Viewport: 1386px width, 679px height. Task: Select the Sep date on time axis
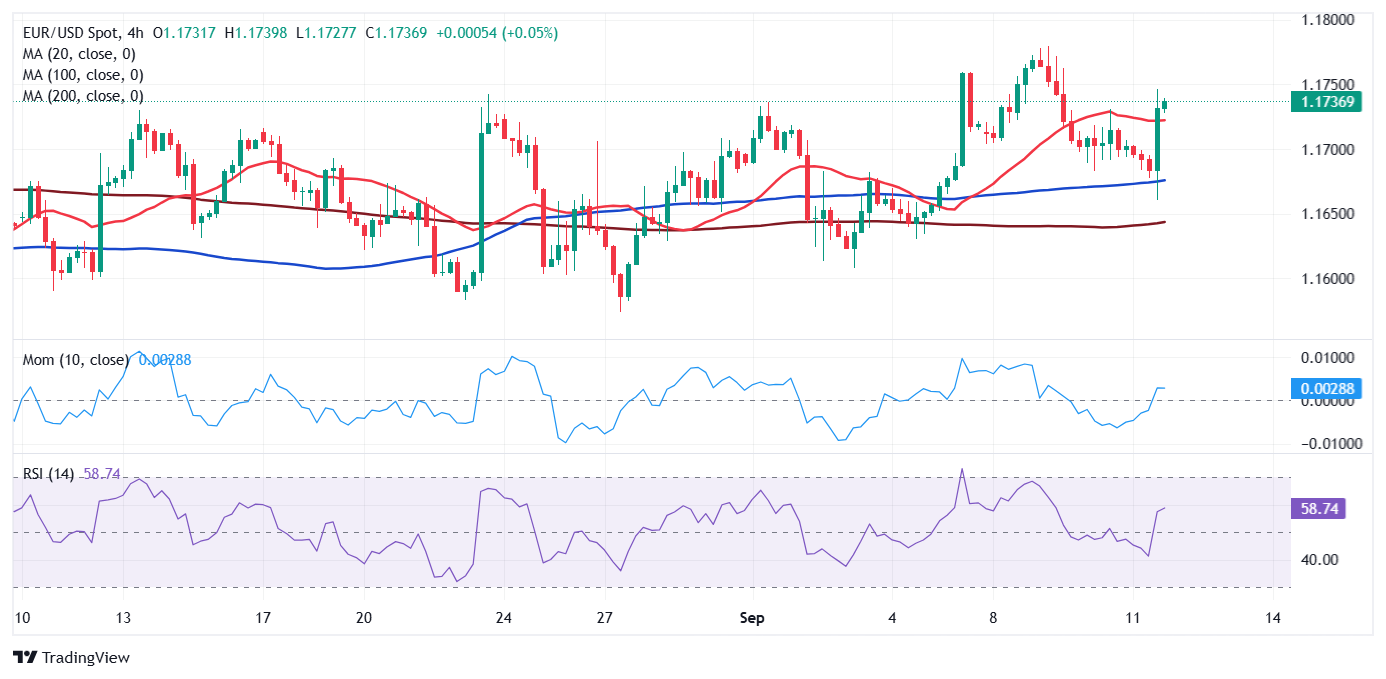click(752, 618)
